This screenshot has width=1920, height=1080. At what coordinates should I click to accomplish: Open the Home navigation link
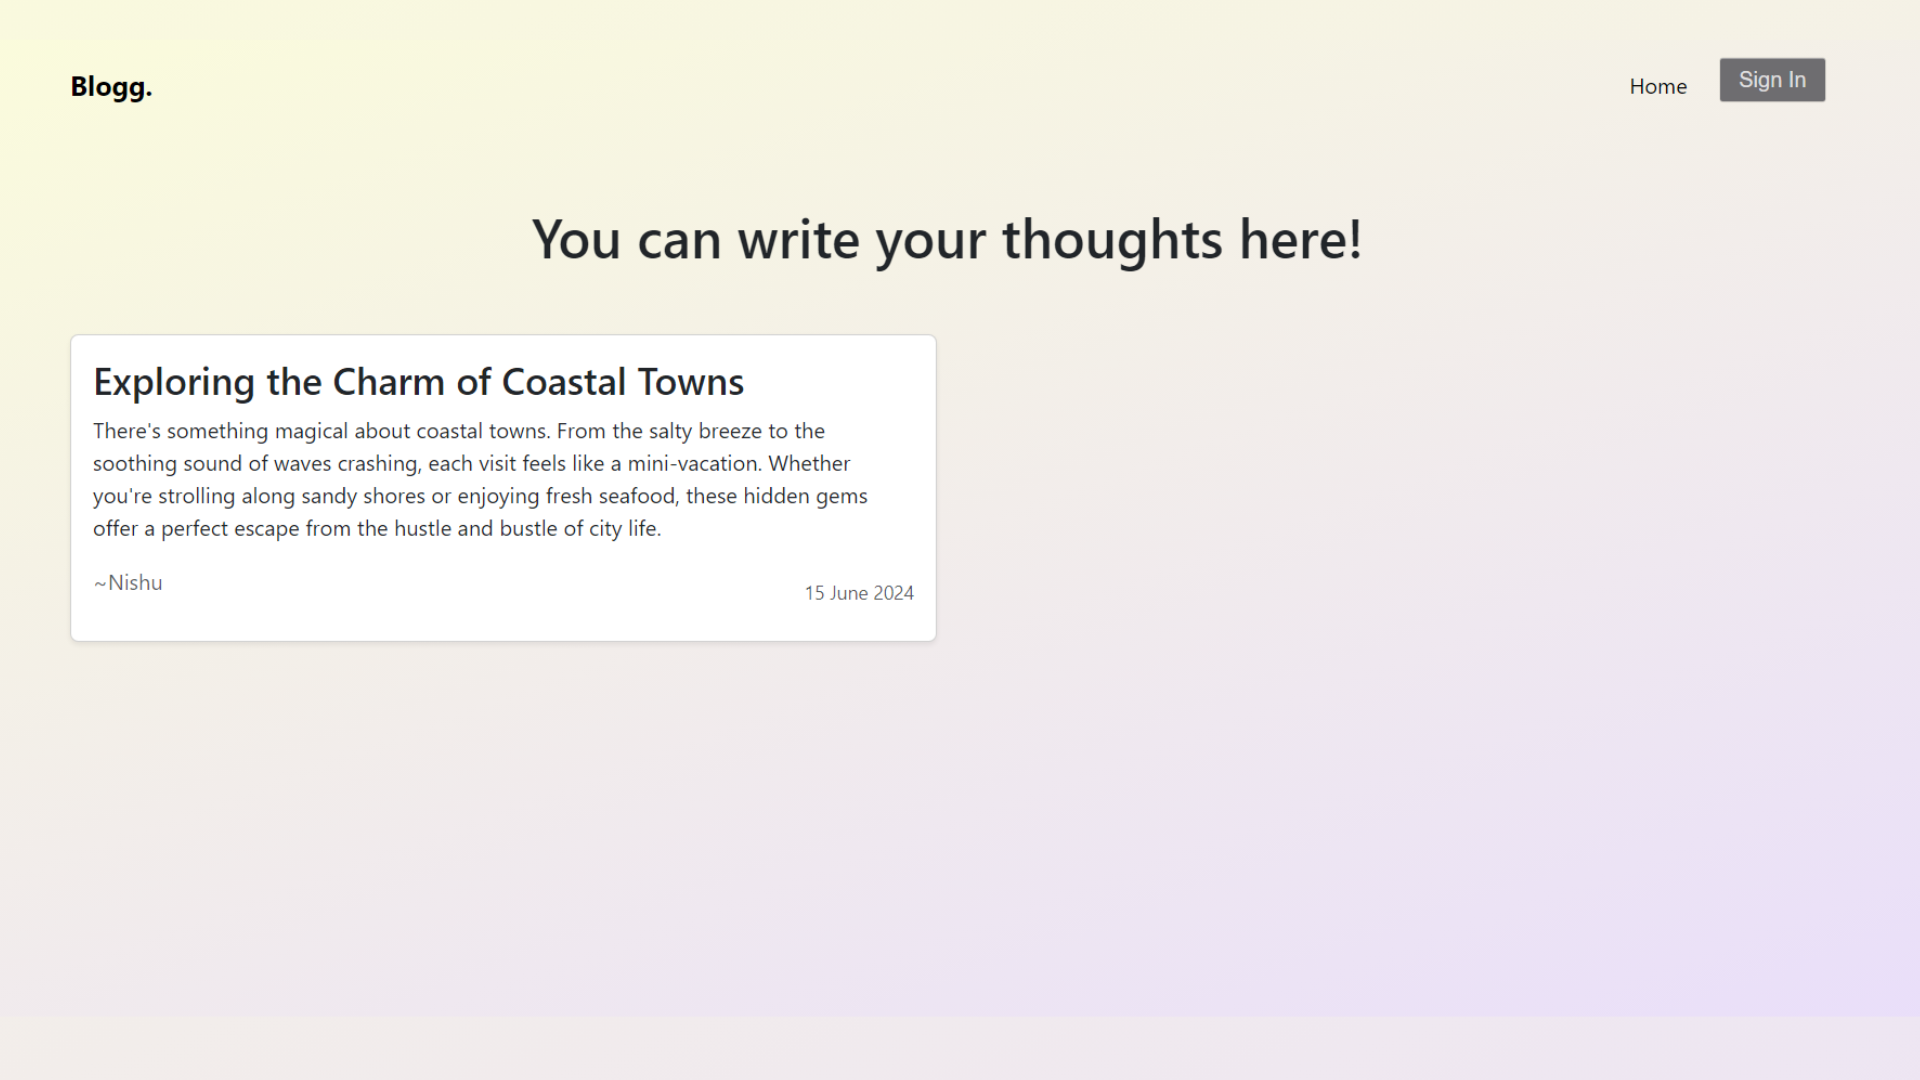[x=1657, y=87]
